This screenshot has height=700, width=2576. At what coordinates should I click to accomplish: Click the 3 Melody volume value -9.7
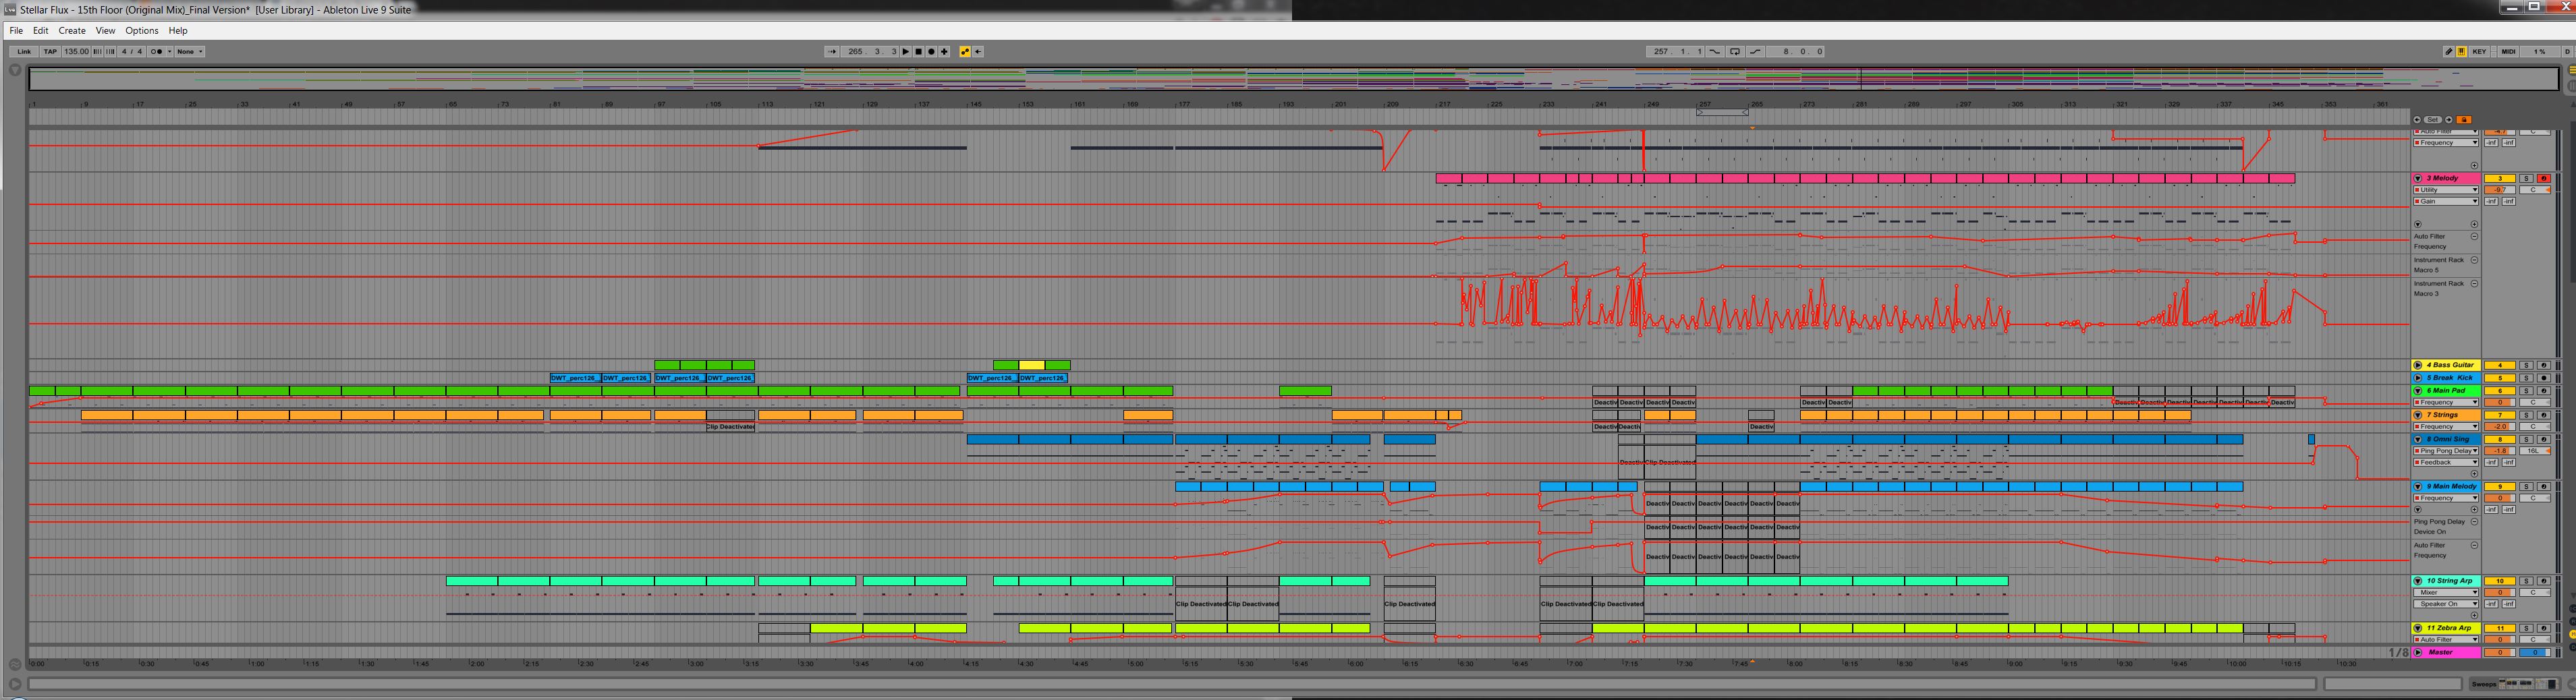2500,190
